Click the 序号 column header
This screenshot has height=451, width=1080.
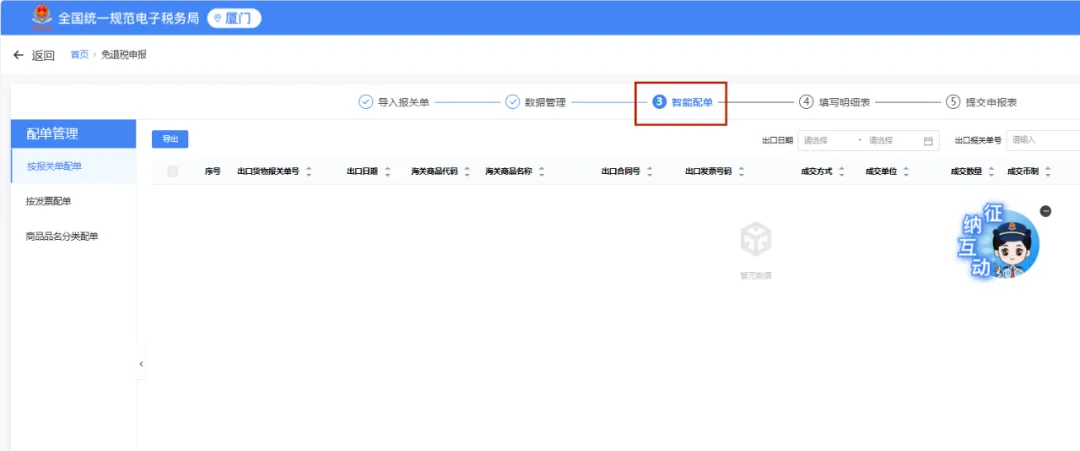click(212, 171)
